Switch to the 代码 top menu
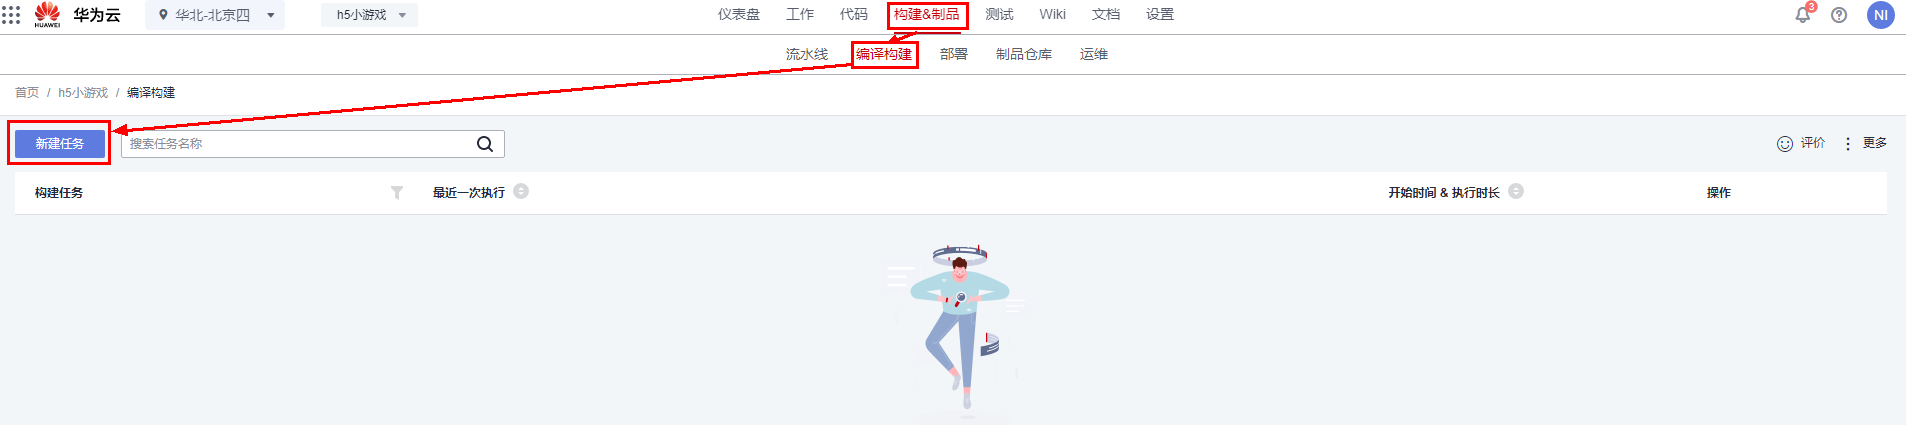The height and width of the screenshot is (425, 1906). [x=854, y=14]
